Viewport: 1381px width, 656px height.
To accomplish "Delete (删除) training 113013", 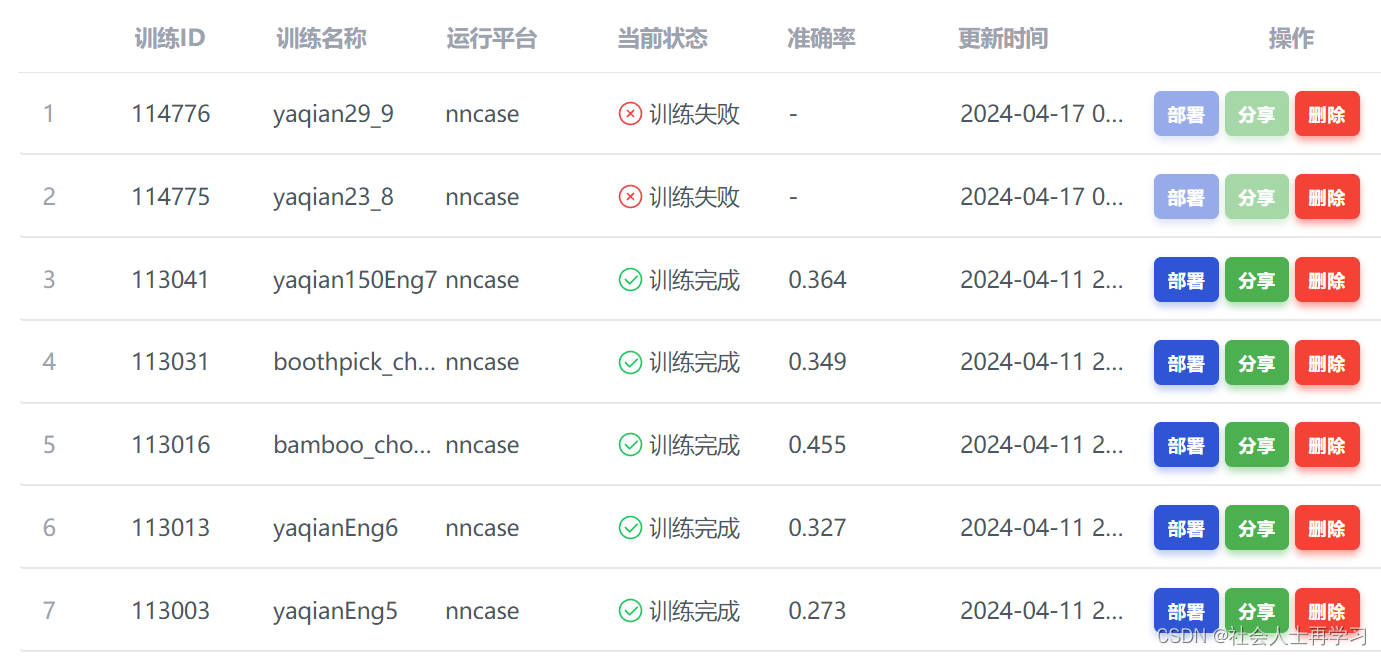I will 1327,528.
